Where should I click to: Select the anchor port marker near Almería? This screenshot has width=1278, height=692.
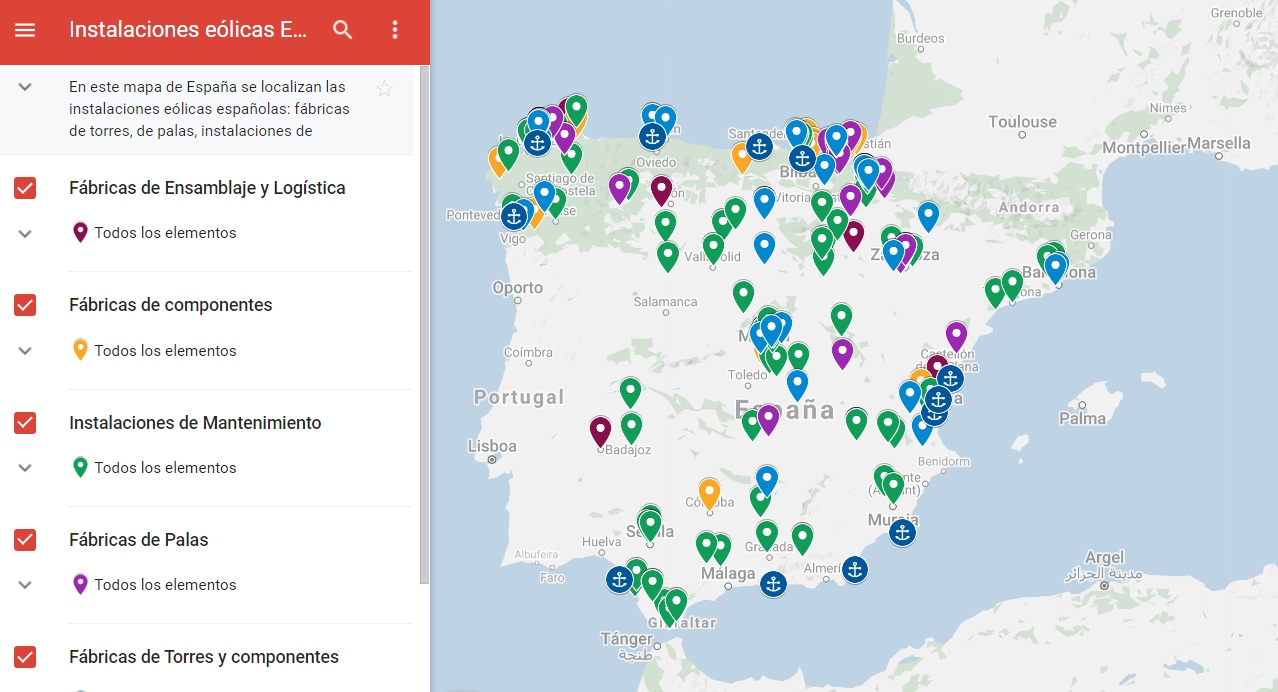854,570
